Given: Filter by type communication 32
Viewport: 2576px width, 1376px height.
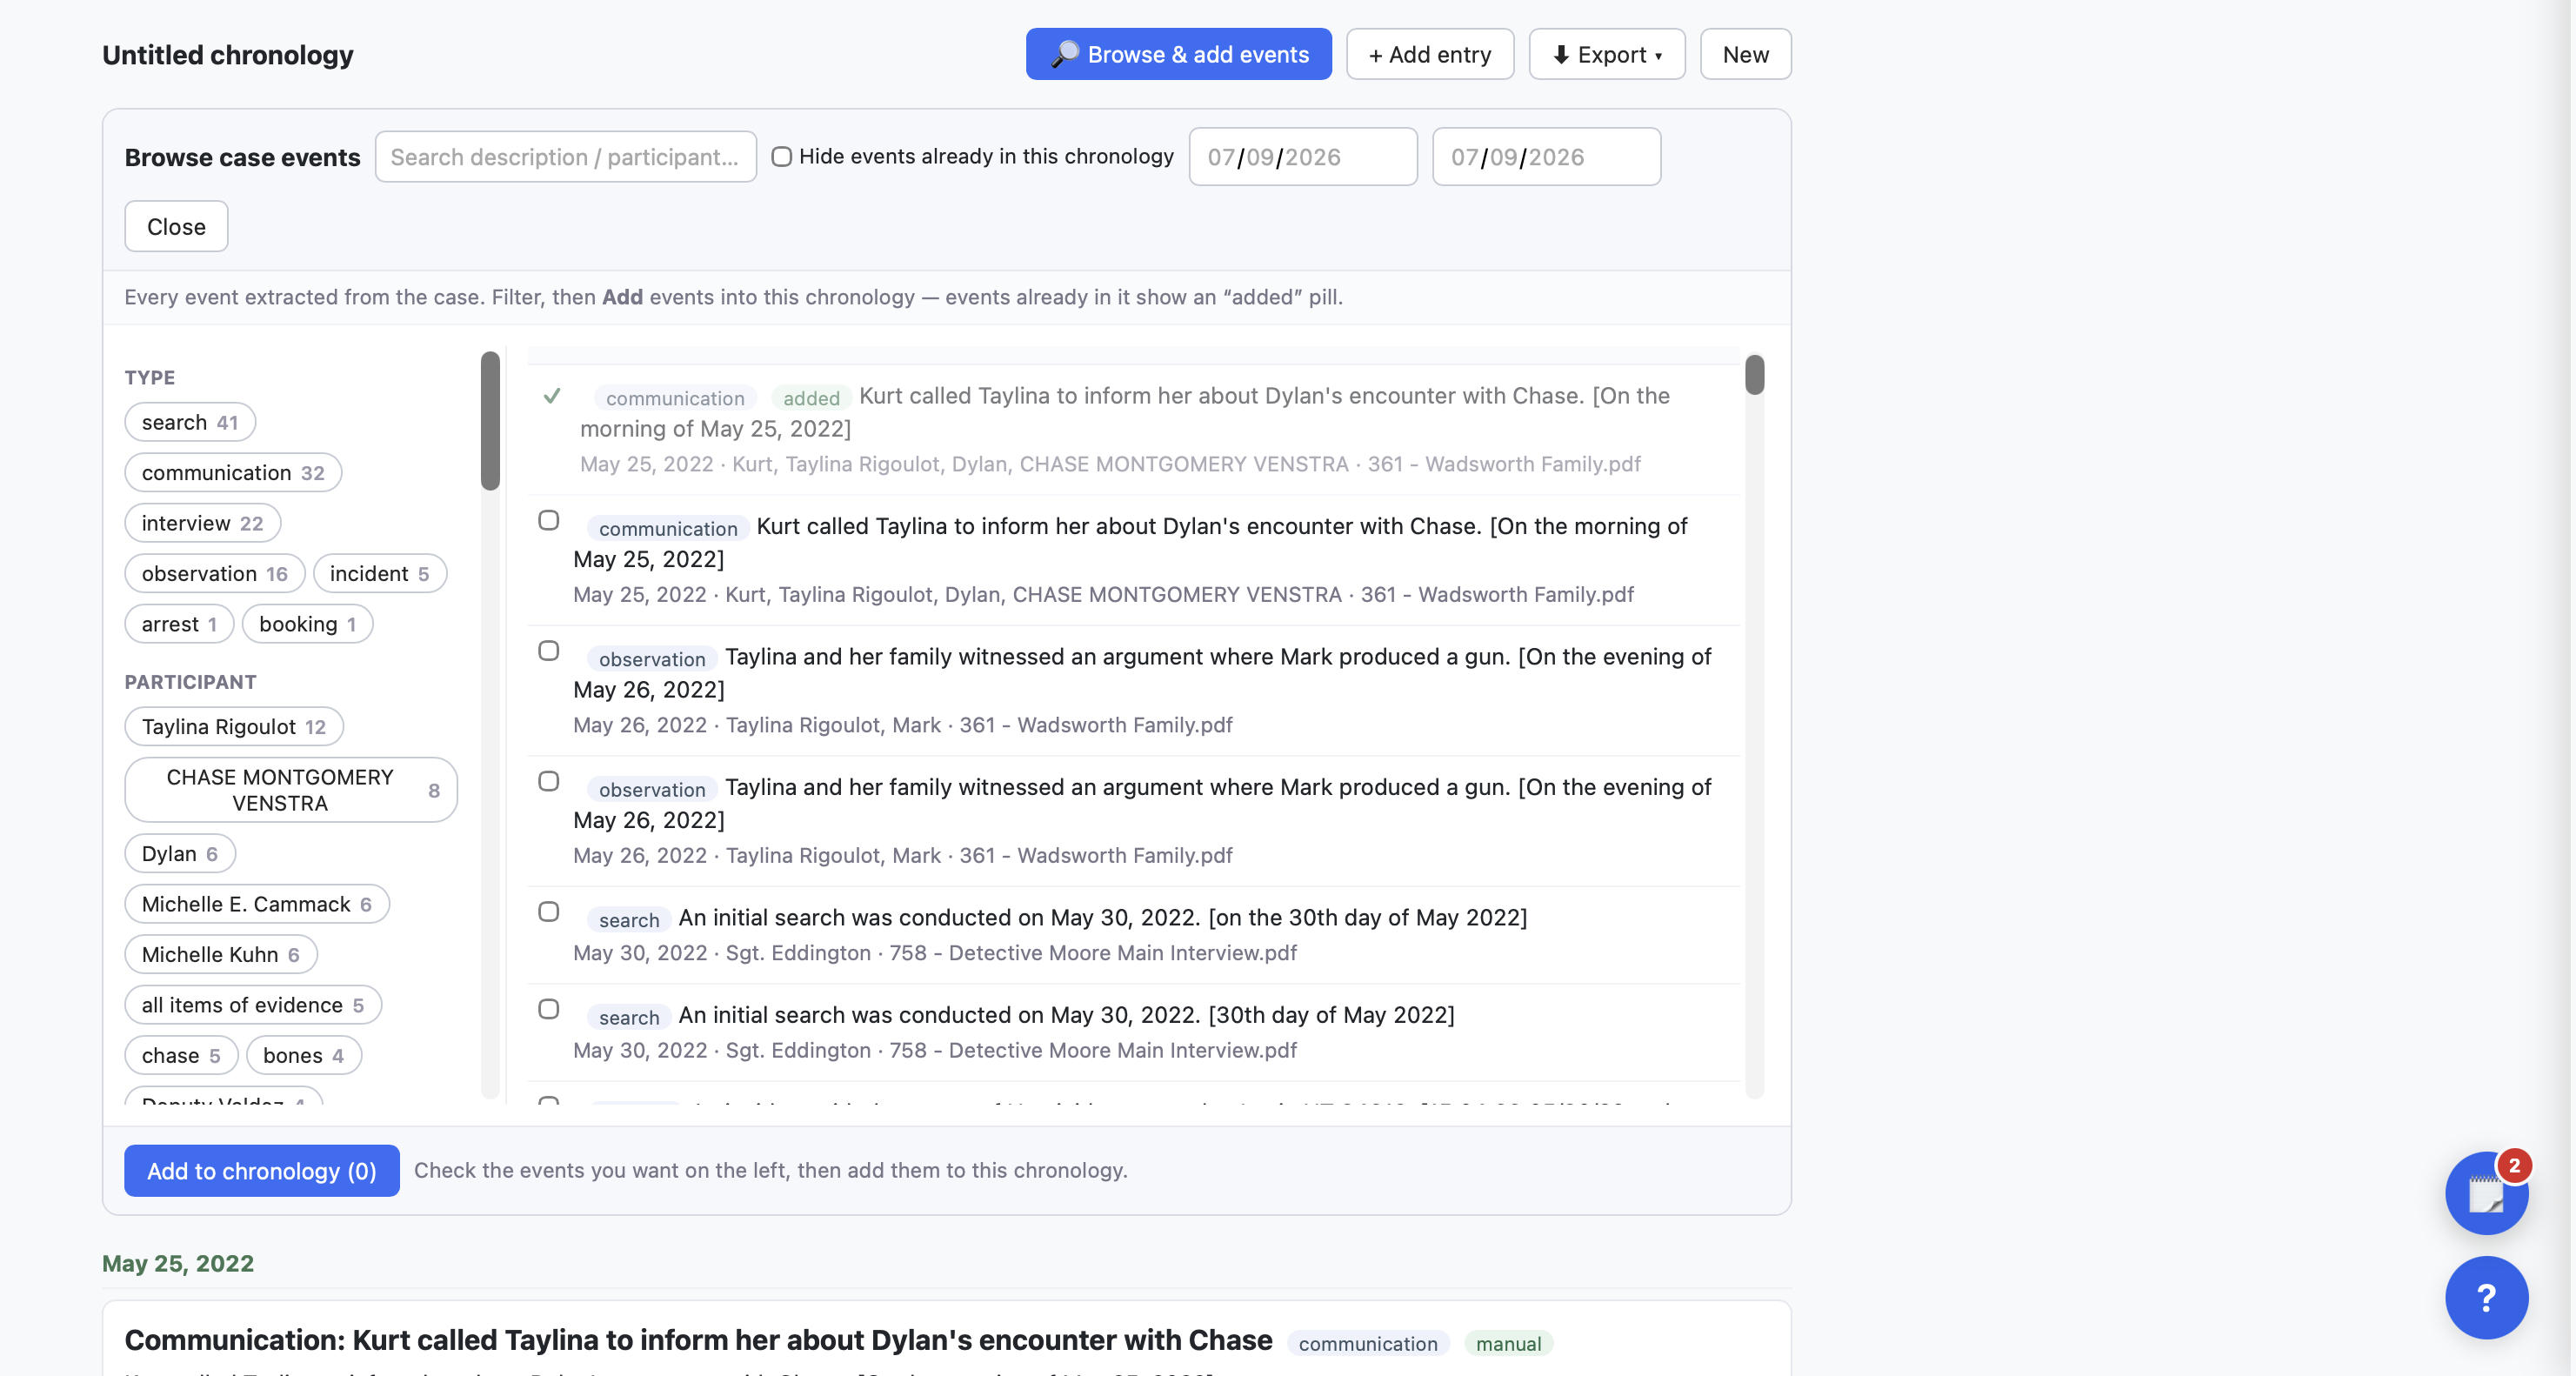Looking at the screenshot, I should click(x=233, y=472).
